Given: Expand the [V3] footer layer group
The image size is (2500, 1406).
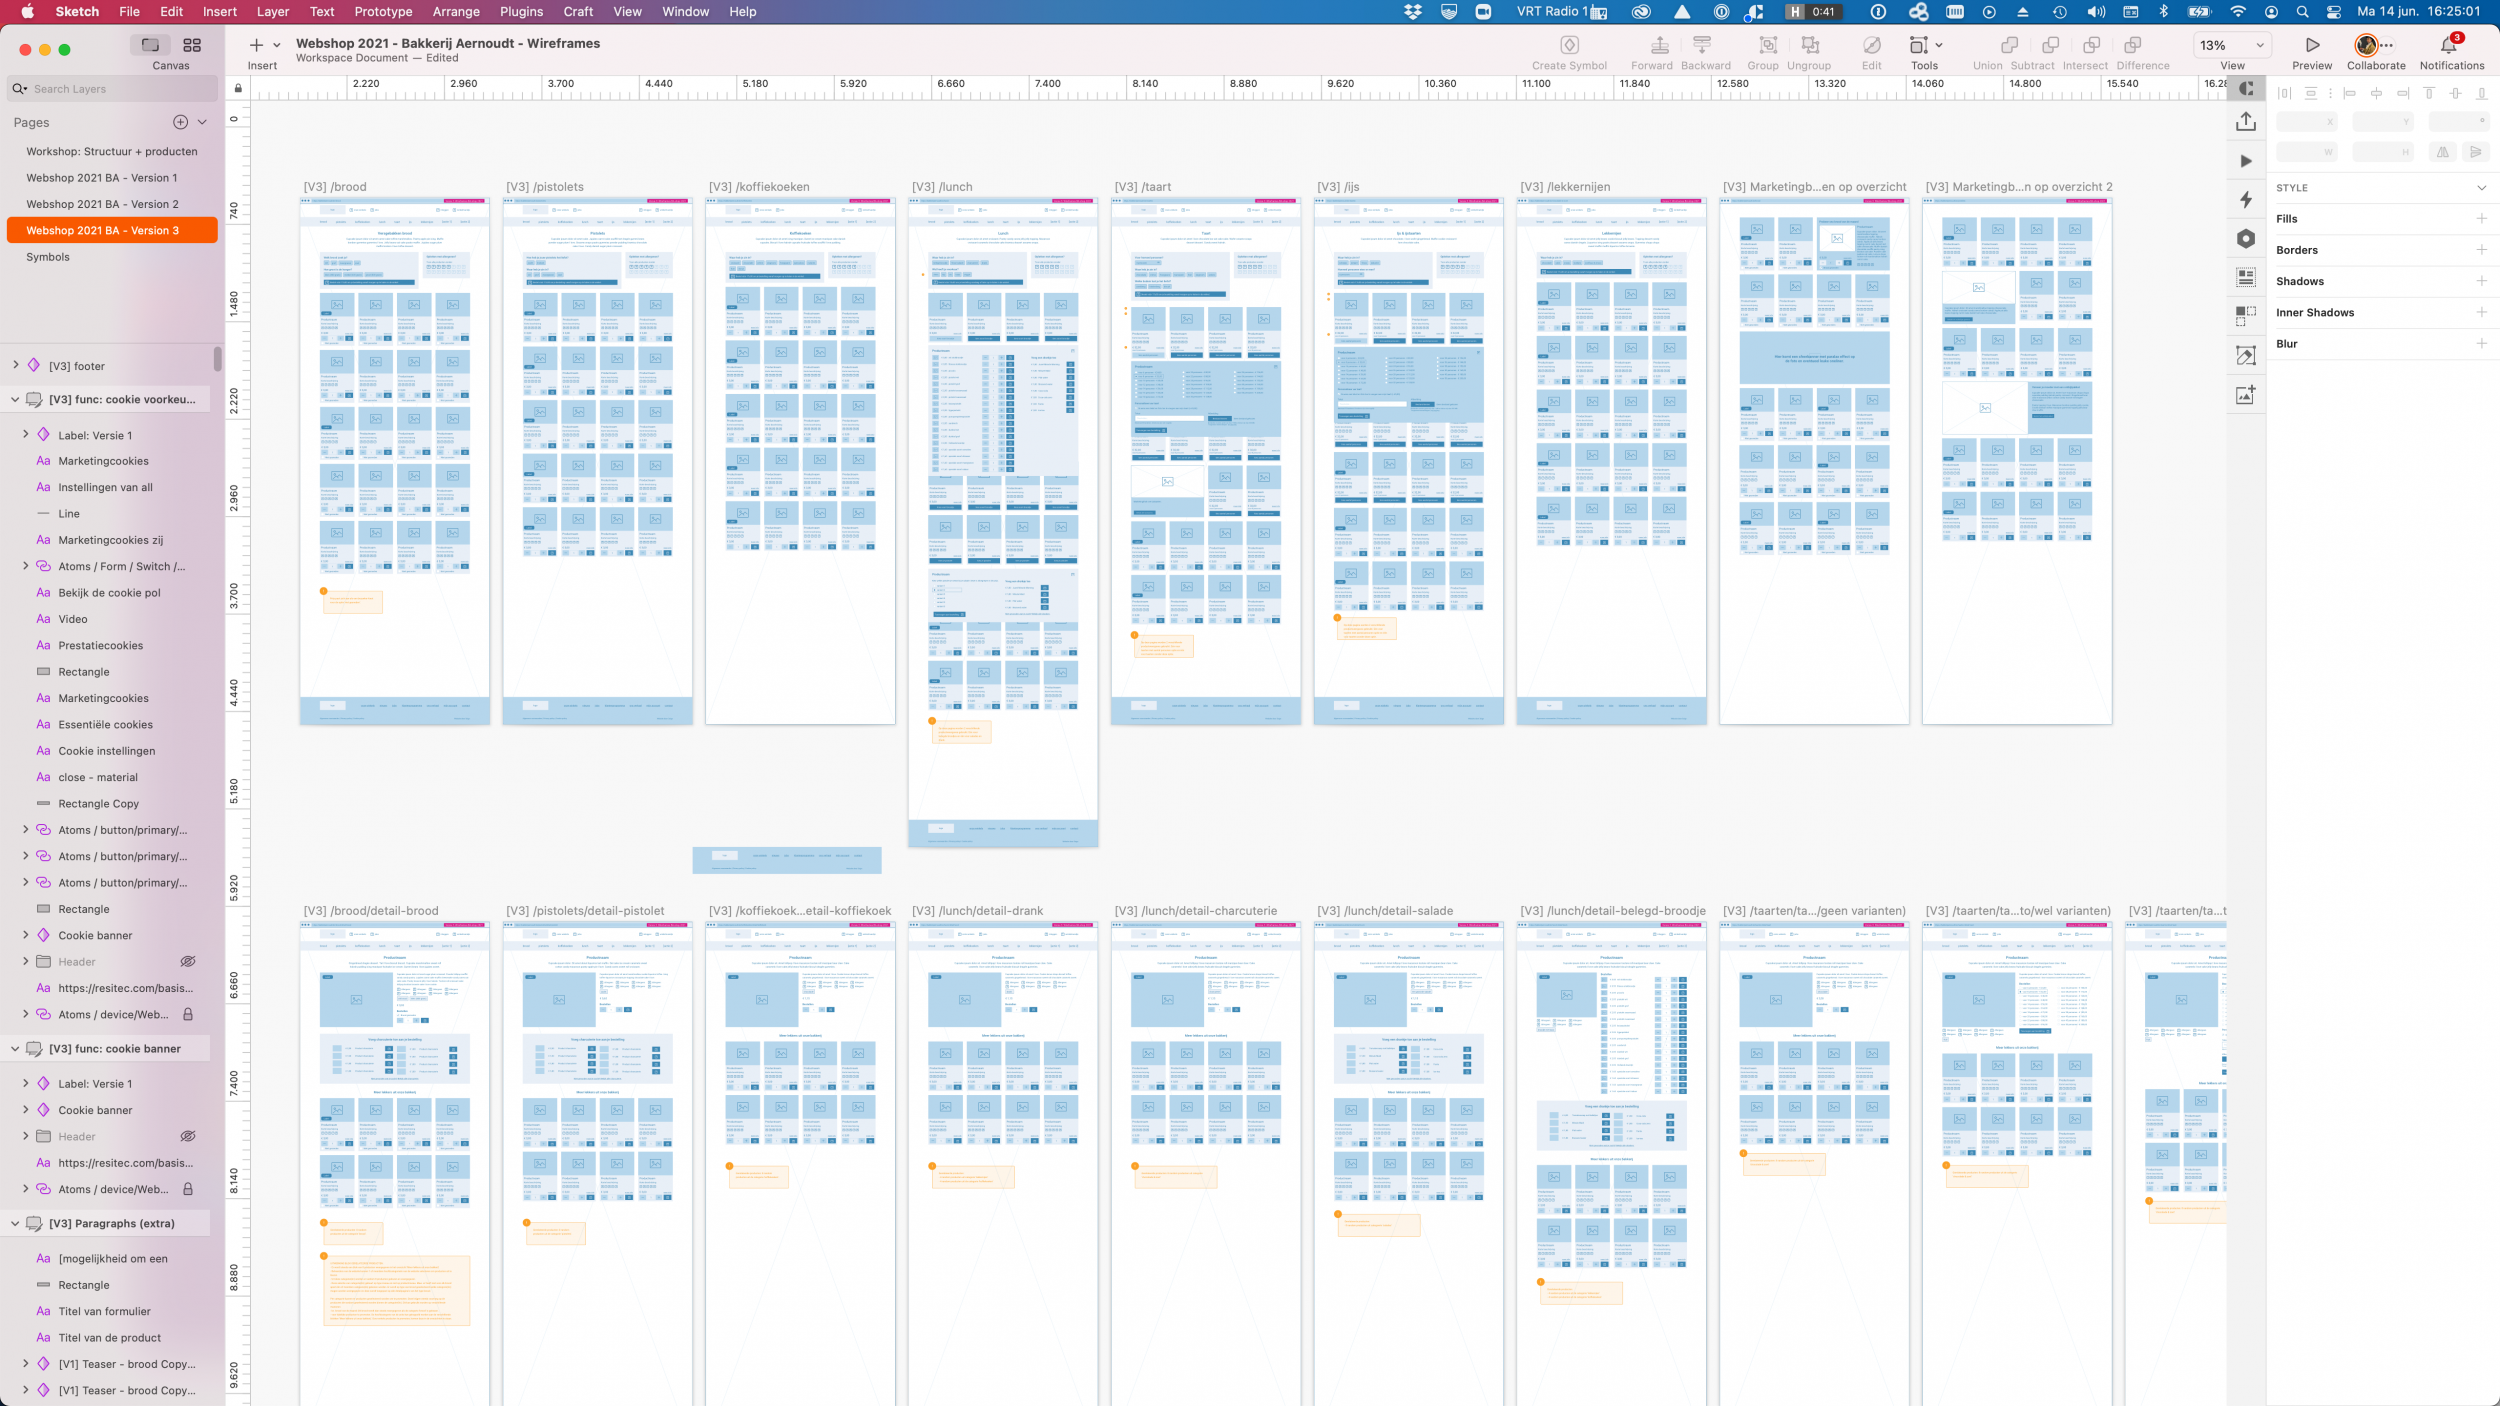Looking at the screenshot, I should pyautogui.click(x=15, y=364).
